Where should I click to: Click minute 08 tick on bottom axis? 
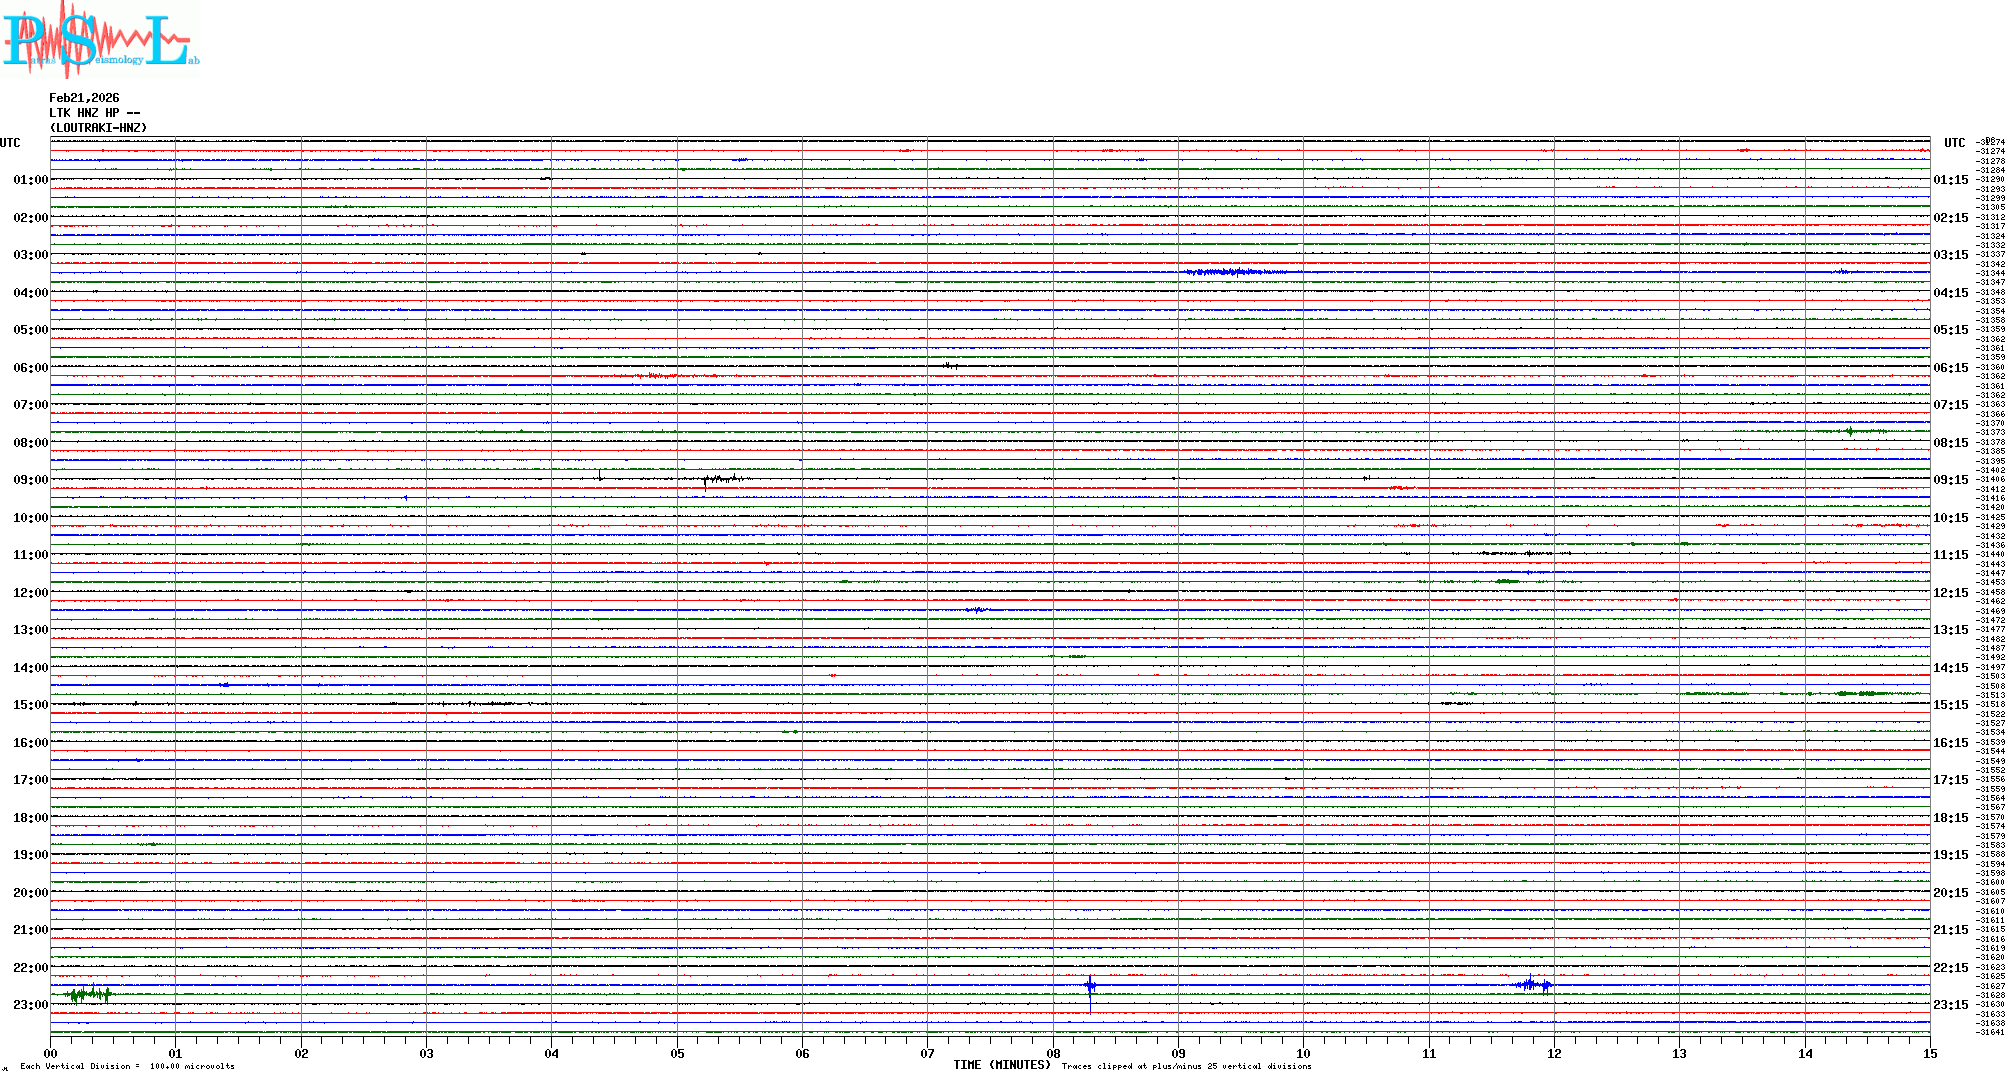coord(1053,1053)
